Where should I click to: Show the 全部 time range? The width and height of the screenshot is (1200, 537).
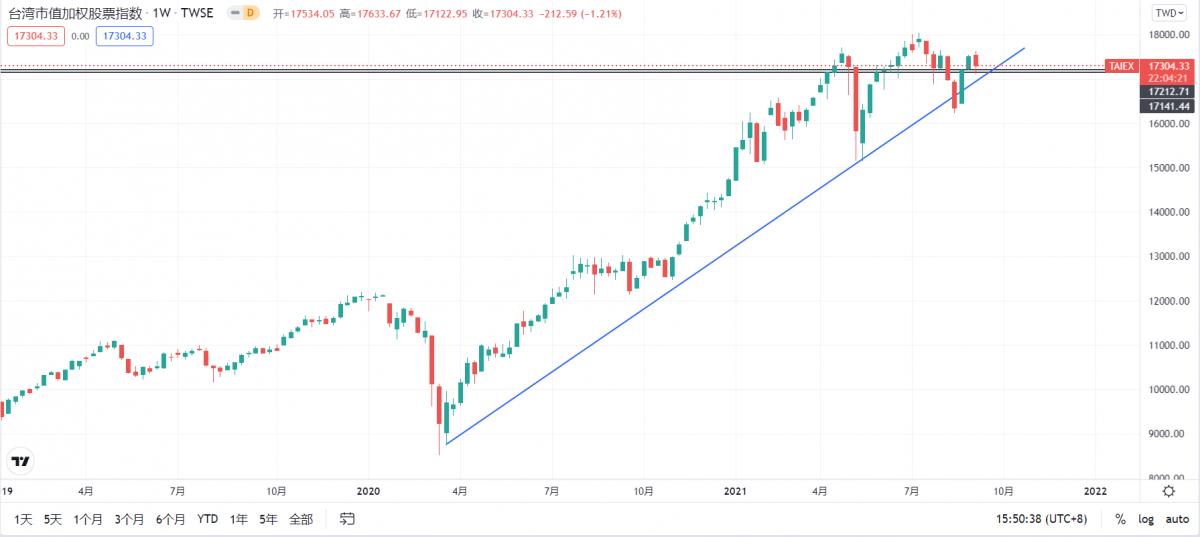[x=300, y=519]
